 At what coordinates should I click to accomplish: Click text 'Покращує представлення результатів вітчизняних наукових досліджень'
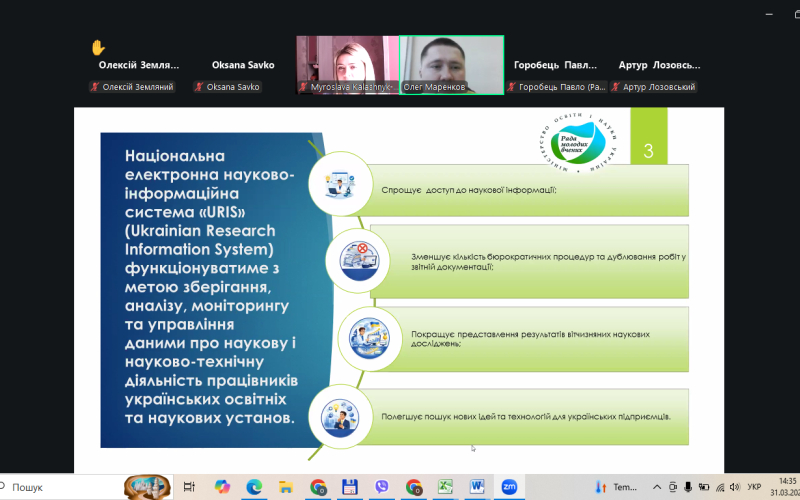click(x=531, y=339)
